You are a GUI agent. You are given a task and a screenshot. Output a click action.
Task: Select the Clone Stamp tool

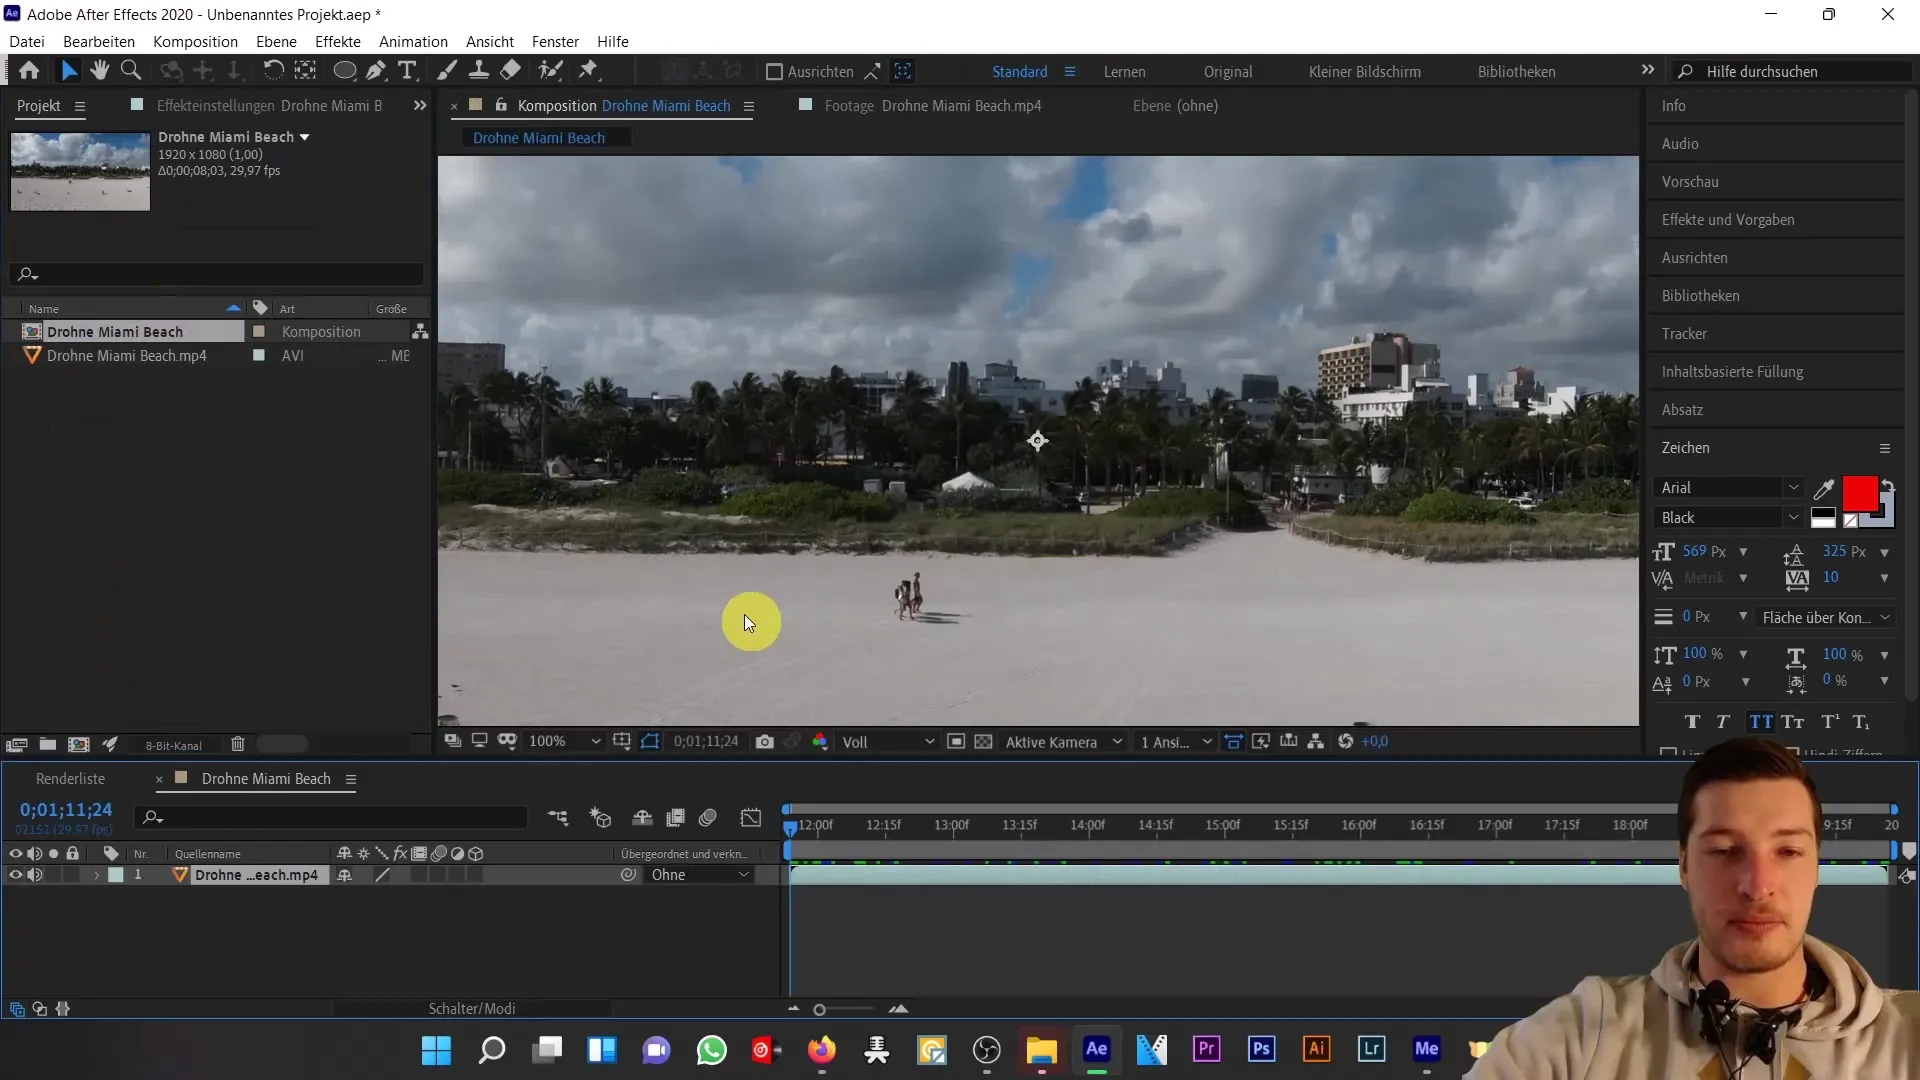point(479,71)
